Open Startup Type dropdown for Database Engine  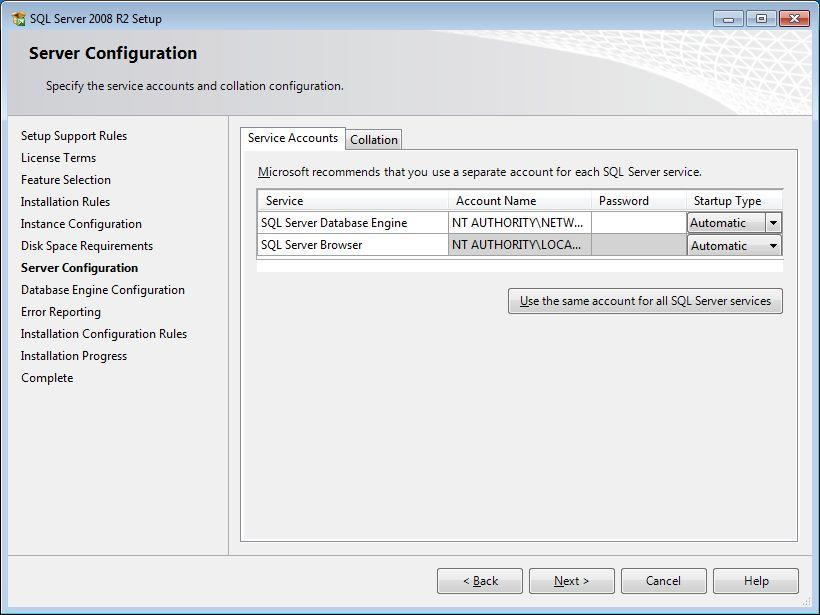tap(773, 223)
